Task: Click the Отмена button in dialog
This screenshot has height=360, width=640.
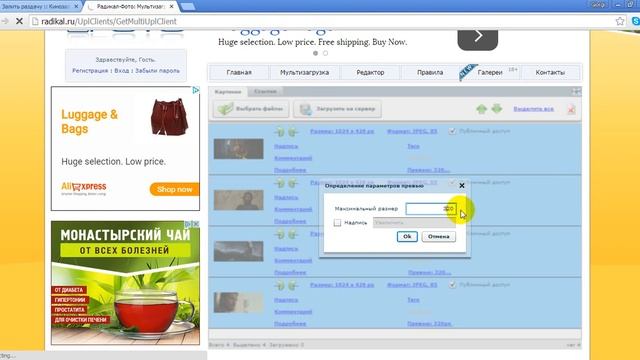Action: tap(438, 236)
